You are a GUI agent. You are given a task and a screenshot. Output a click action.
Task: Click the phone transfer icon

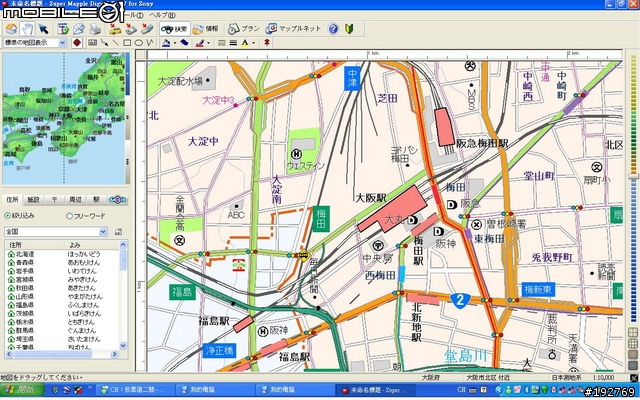pos(147,29)
